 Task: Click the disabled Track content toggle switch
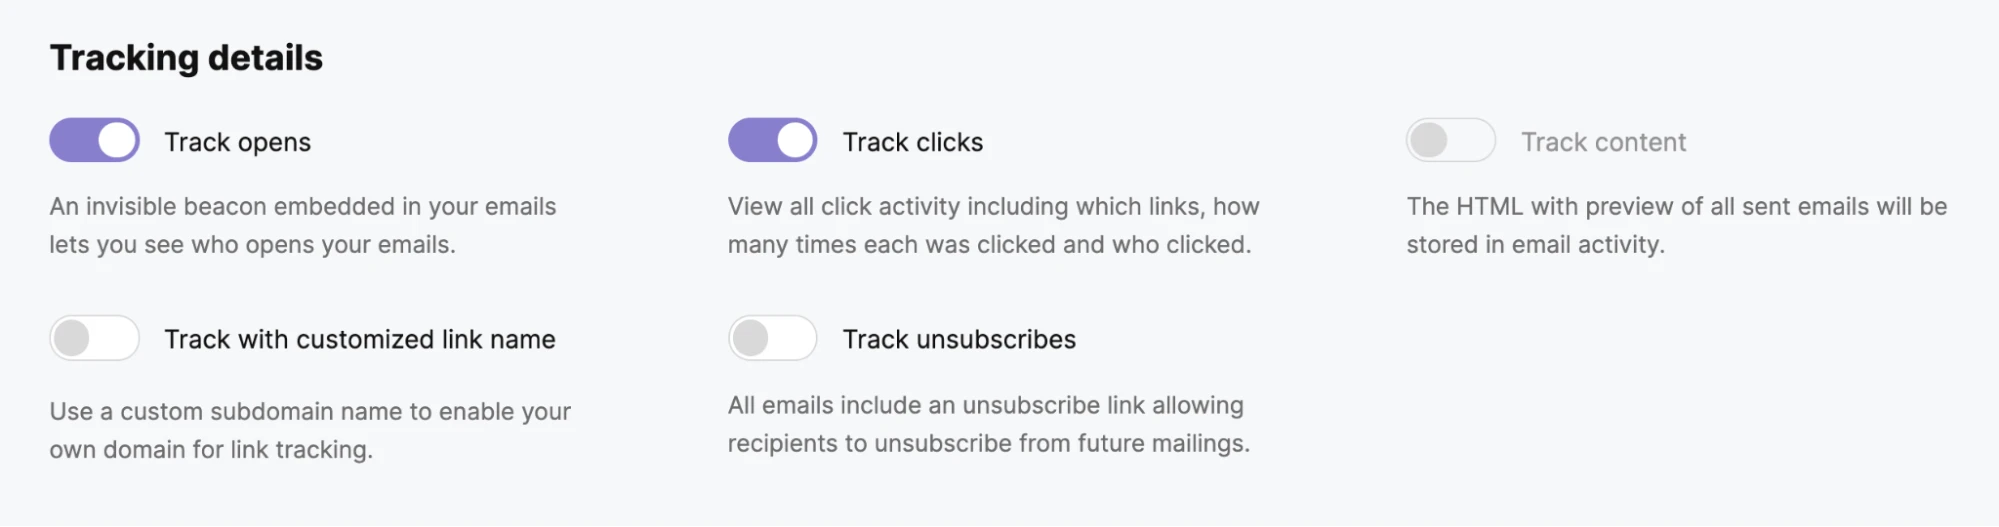pyautogui.click(x=1450, y=141)
